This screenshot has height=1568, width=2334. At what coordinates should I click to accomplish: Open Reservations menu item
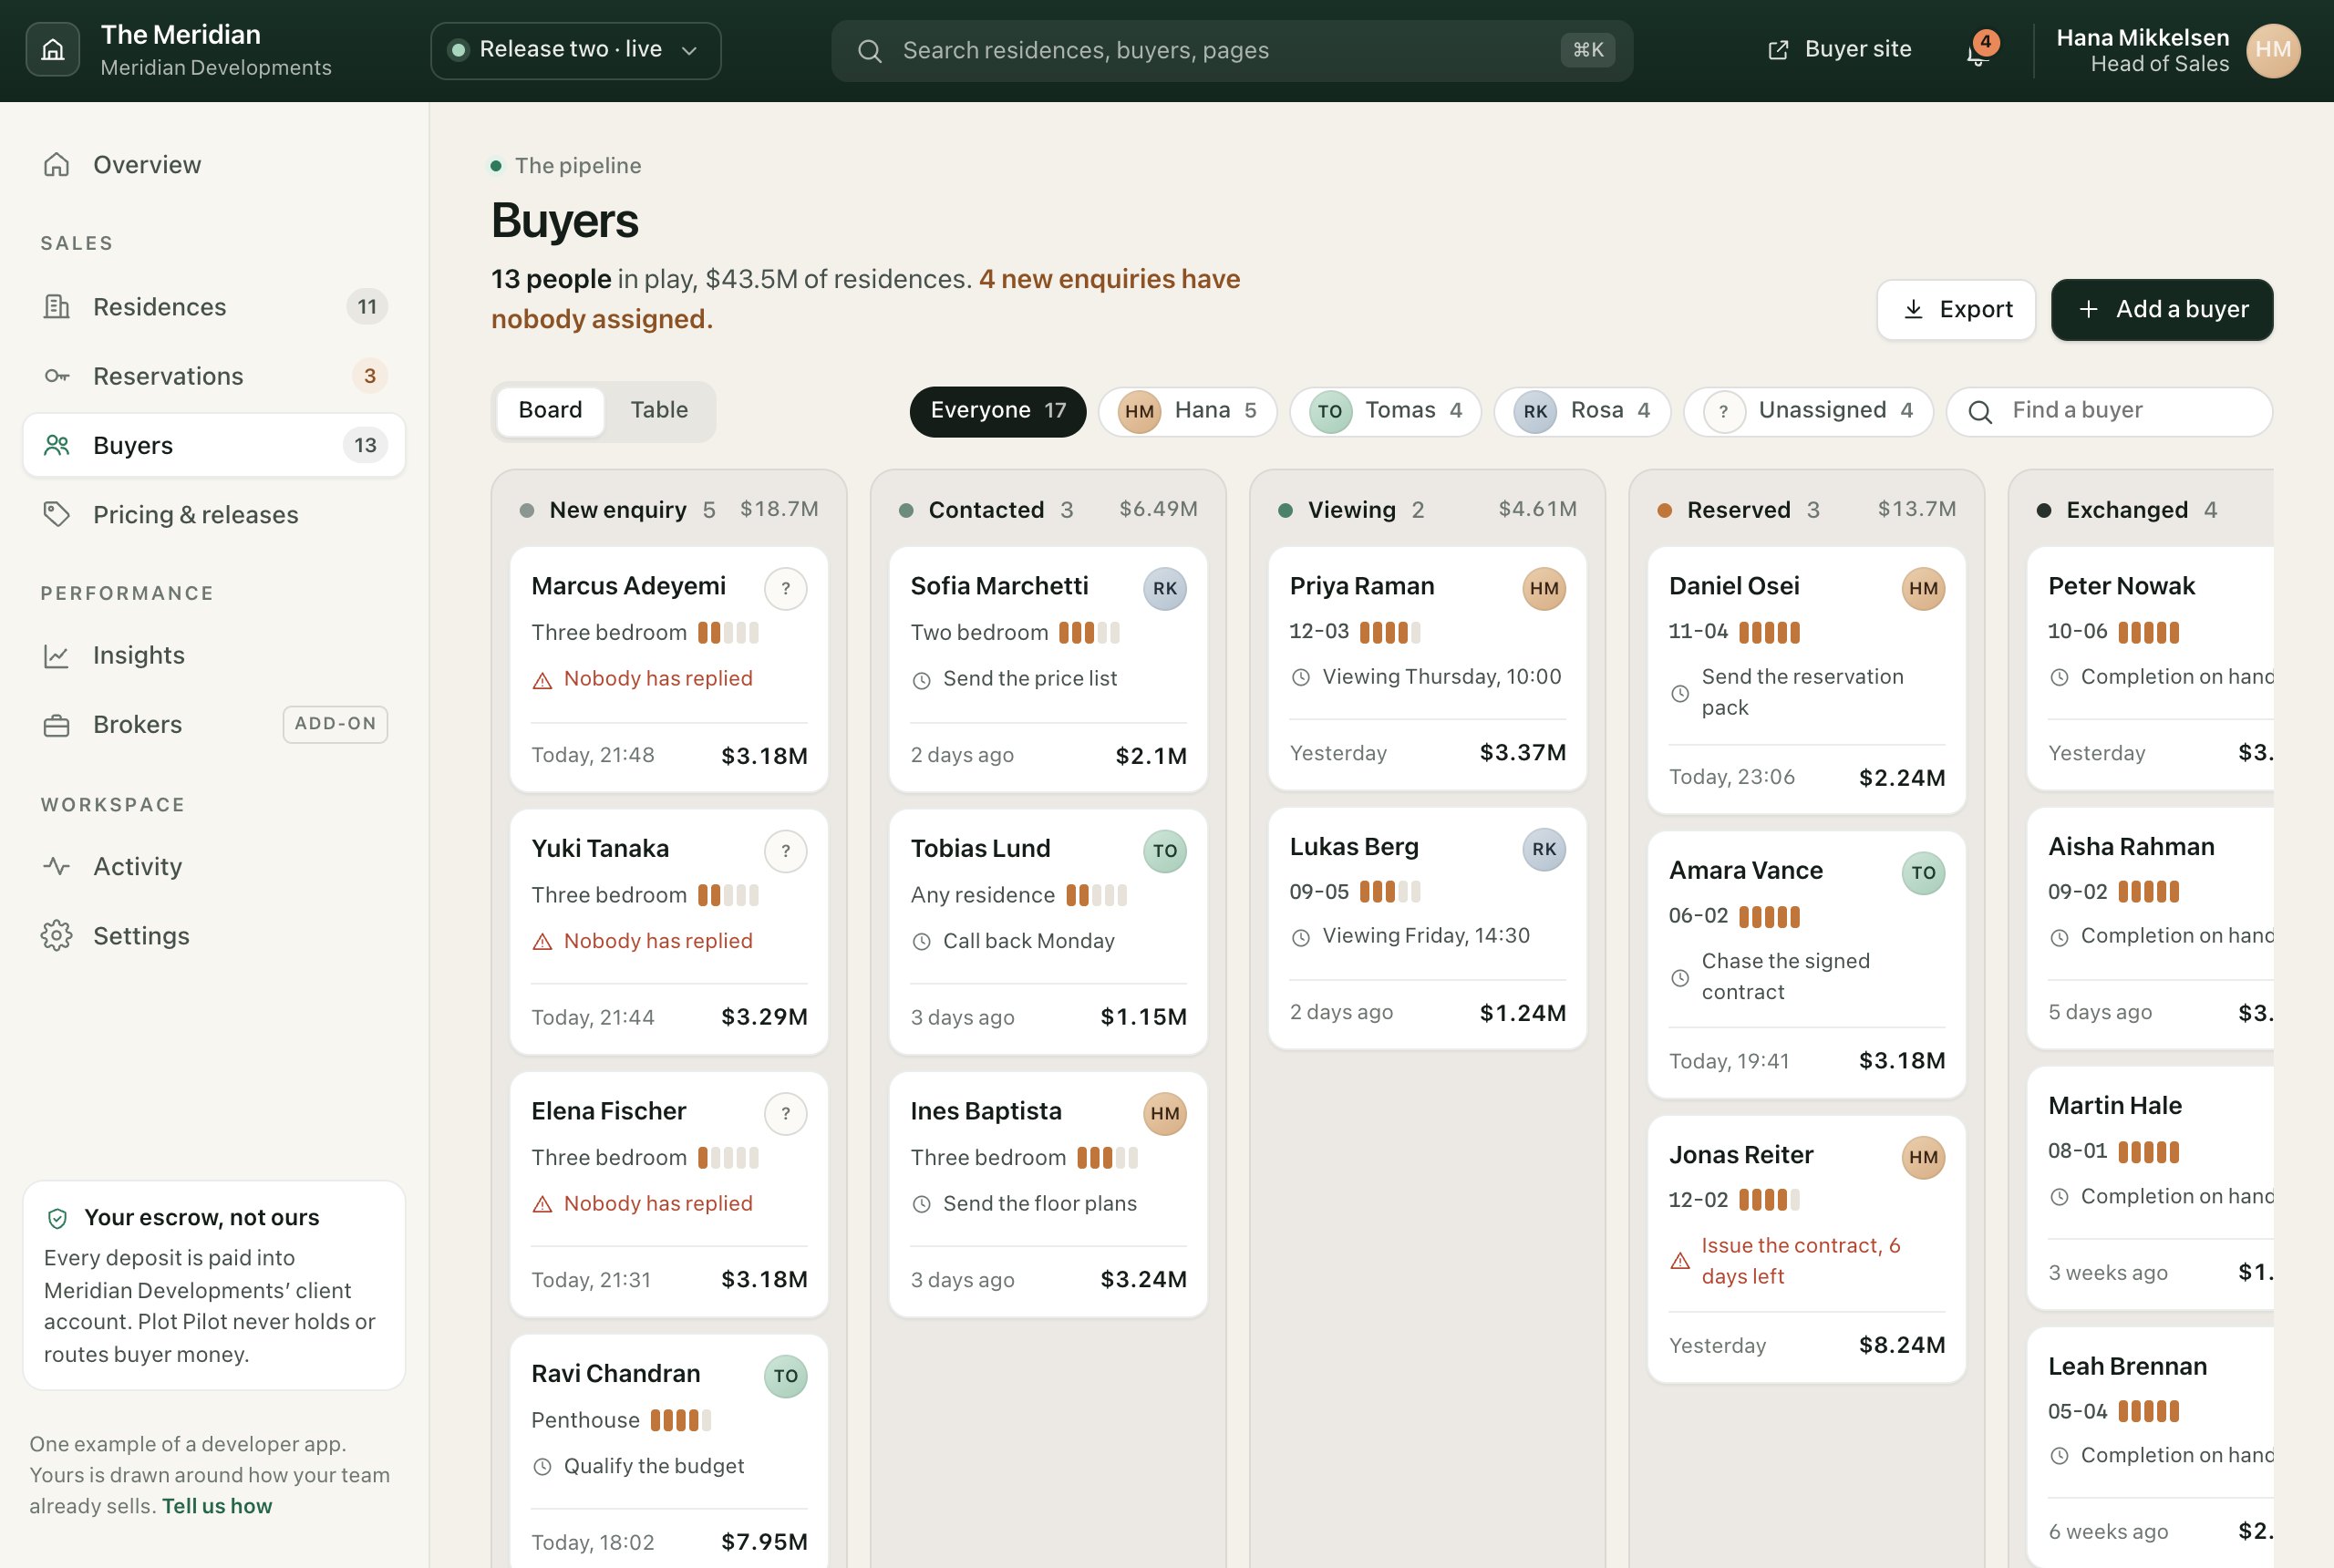[214, 376]
